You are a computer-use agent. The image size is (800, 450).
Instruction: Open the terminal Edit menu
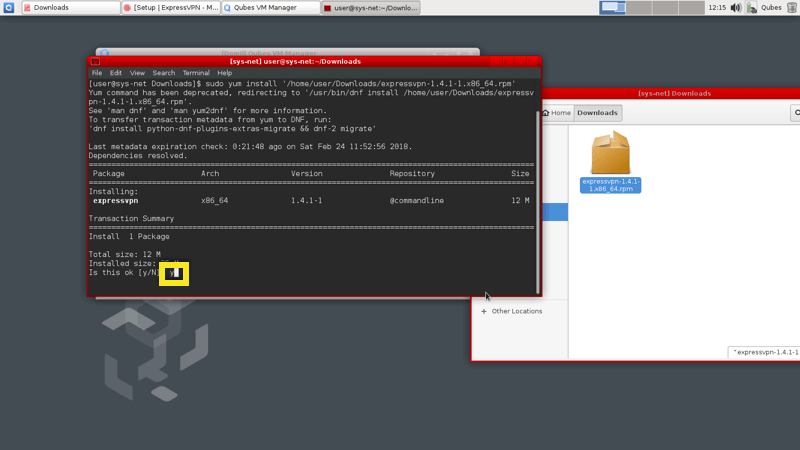tap(116, 73)
